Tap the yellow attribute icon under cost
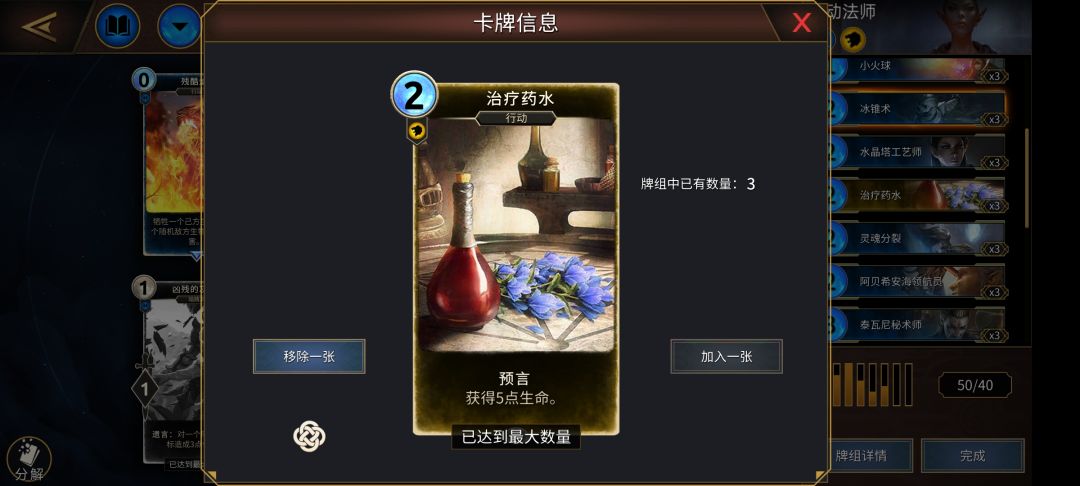Image resolution: width=1080 pixels, height=486 pixels. pyautogui.click(x=417, y=131)
